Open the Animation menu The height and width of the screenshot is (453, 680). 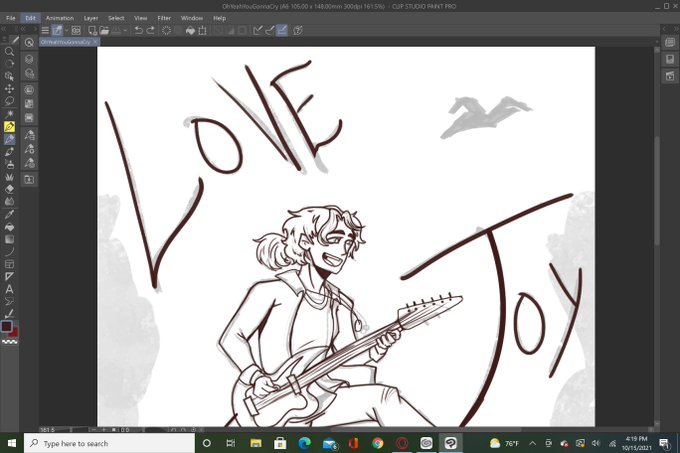click(x=60, y=18)
